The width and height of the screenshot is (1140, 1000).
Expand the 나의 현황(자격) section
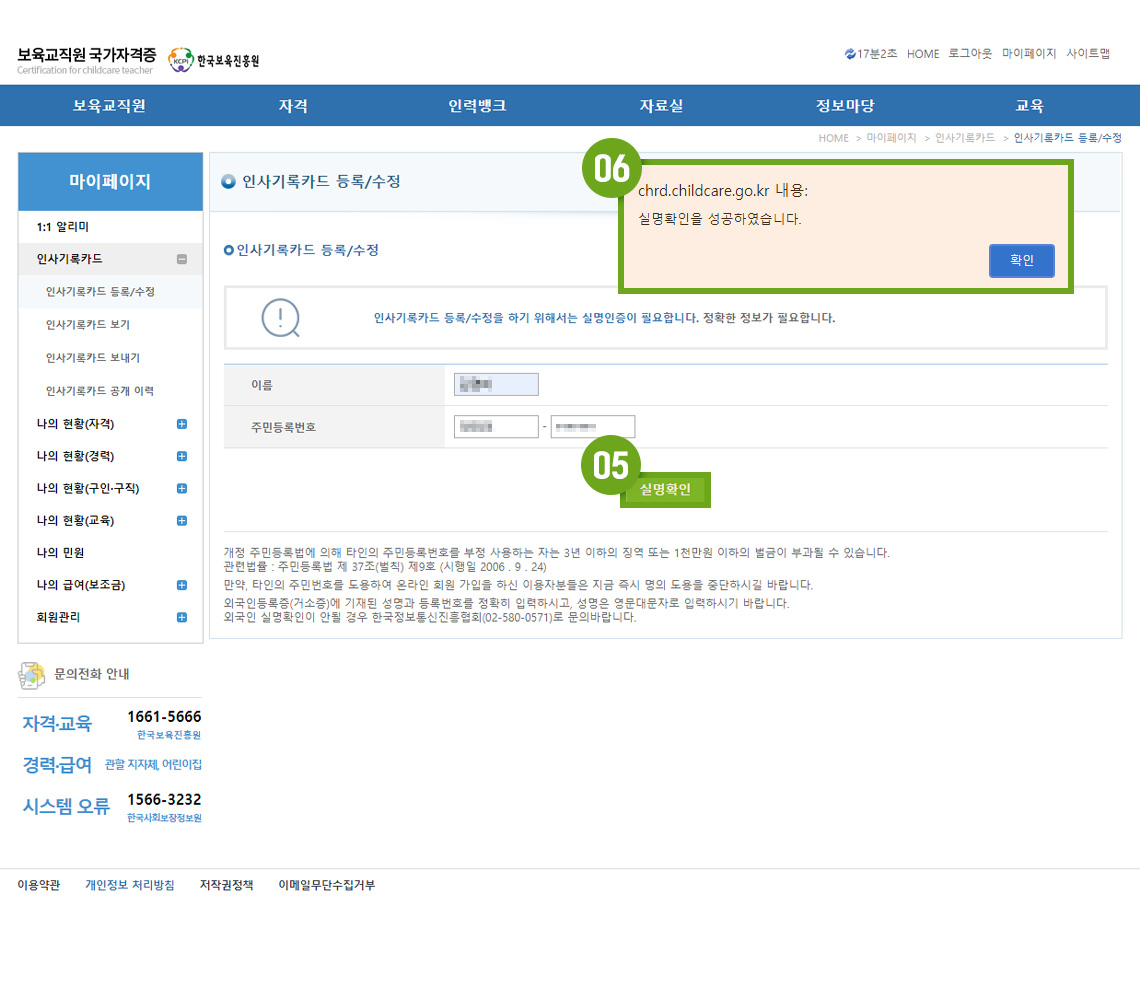tap(181, 424)
